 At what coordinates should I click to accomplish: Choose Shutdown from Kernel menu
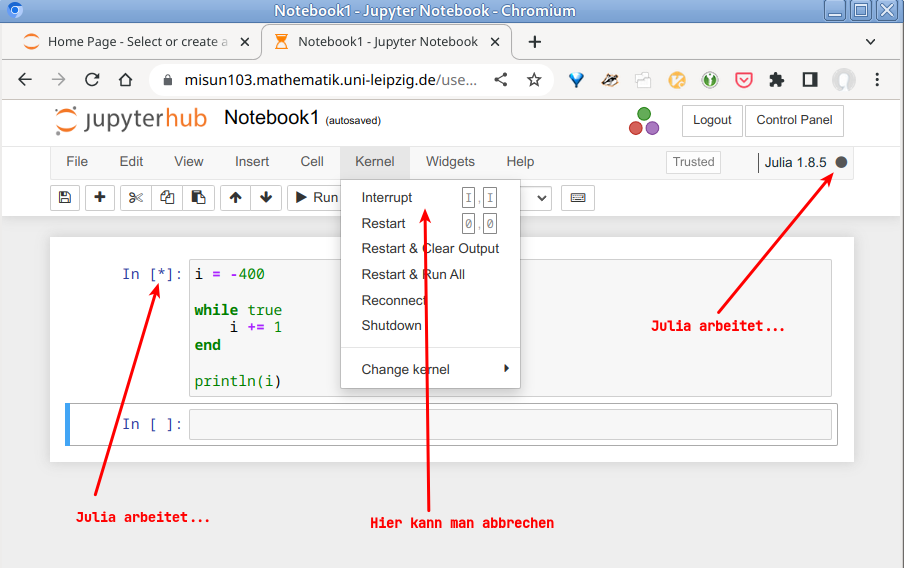(430, 325)
